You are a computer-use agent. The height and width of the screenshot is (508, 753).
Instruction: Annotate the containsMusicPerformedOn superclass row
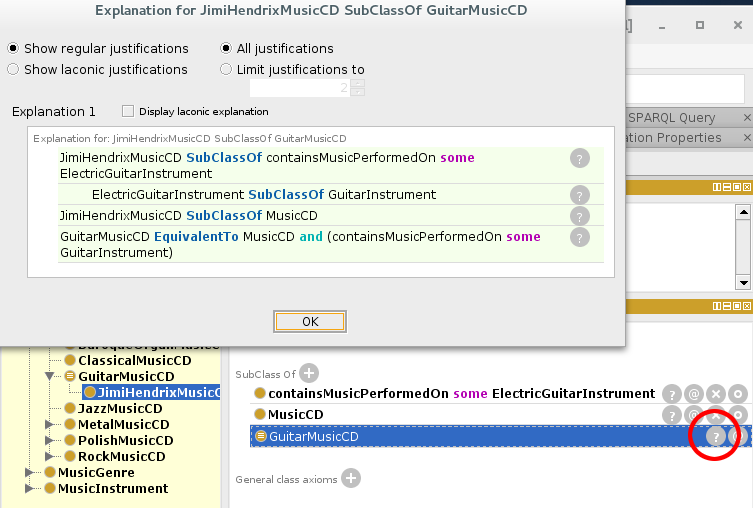694,394
